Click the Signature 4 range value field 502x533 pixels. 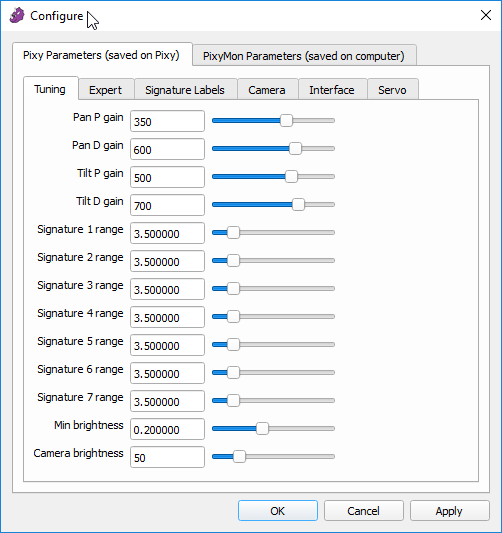pyautogui.click(x=167, y=317)
